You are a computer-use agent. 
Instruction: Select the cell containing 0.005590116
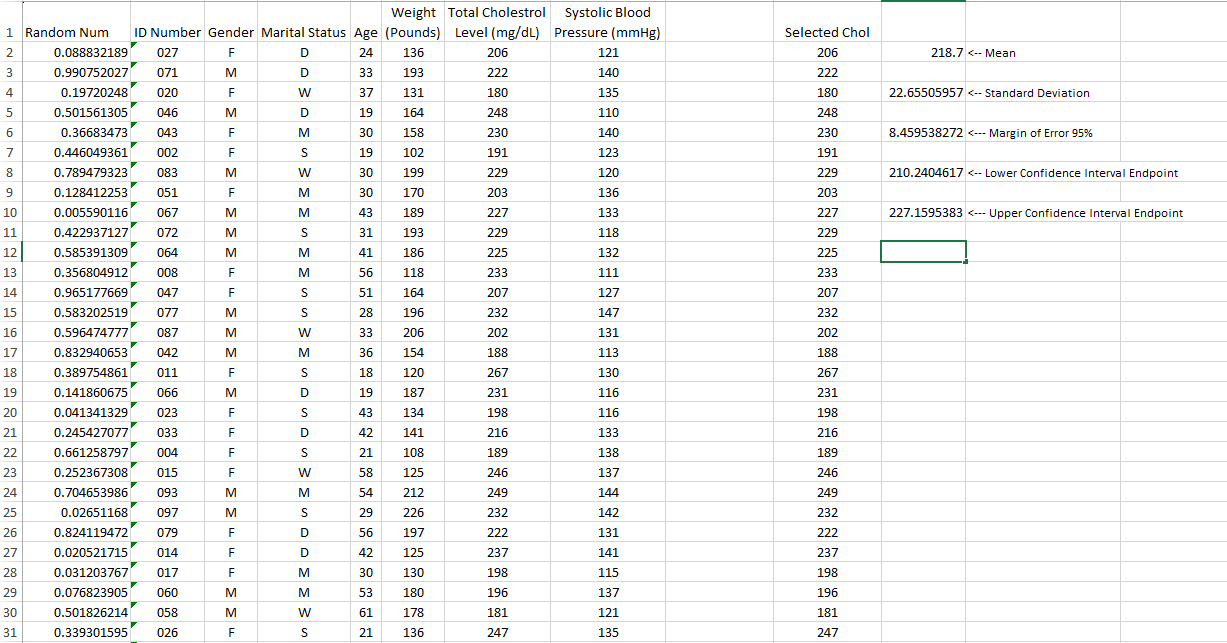75,212
